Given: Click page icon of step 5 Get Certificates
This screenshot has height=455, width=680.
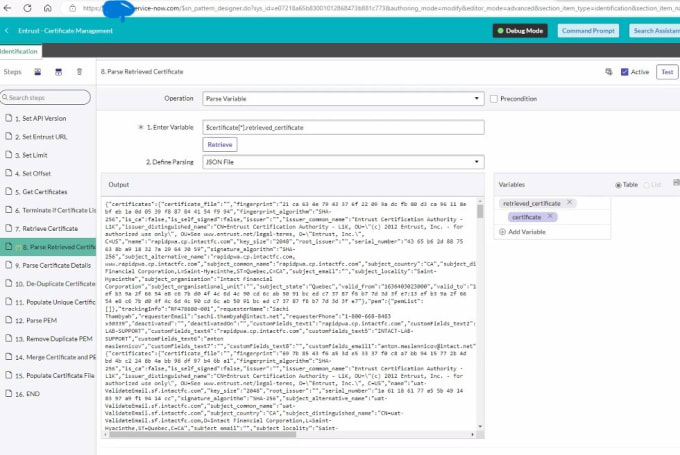Looking at the screenshot, I should (8, 191).
